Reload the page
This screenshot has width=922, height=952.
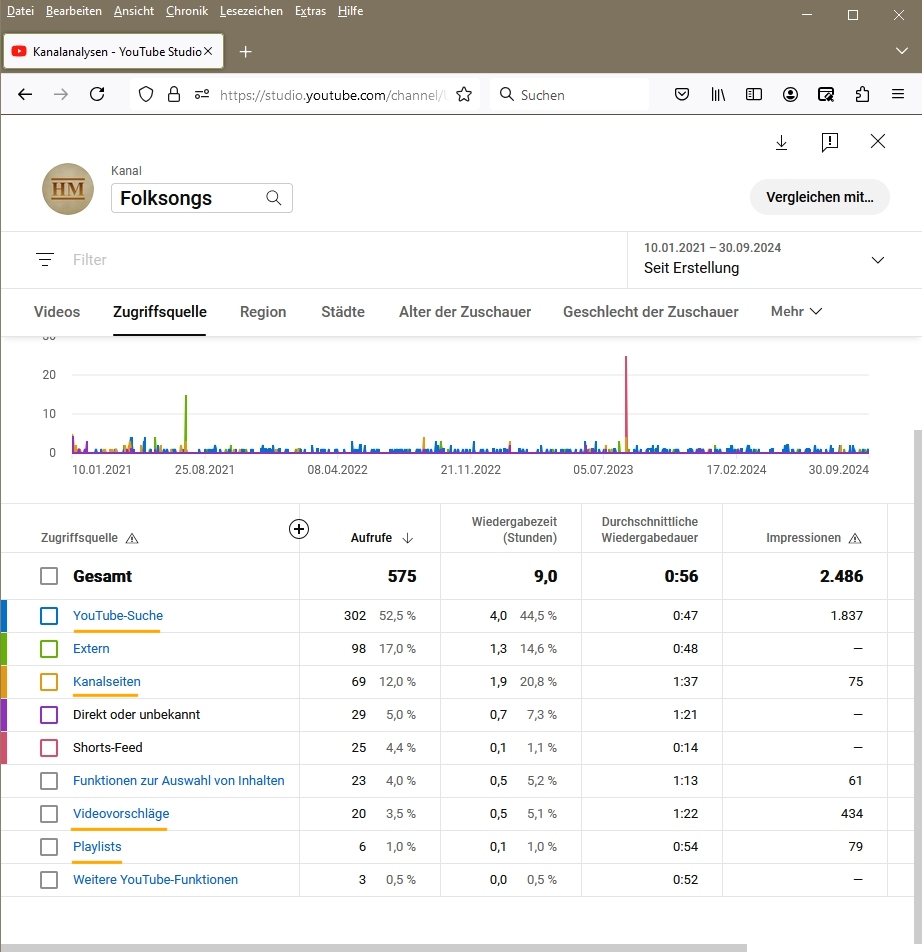pos(97,94)
